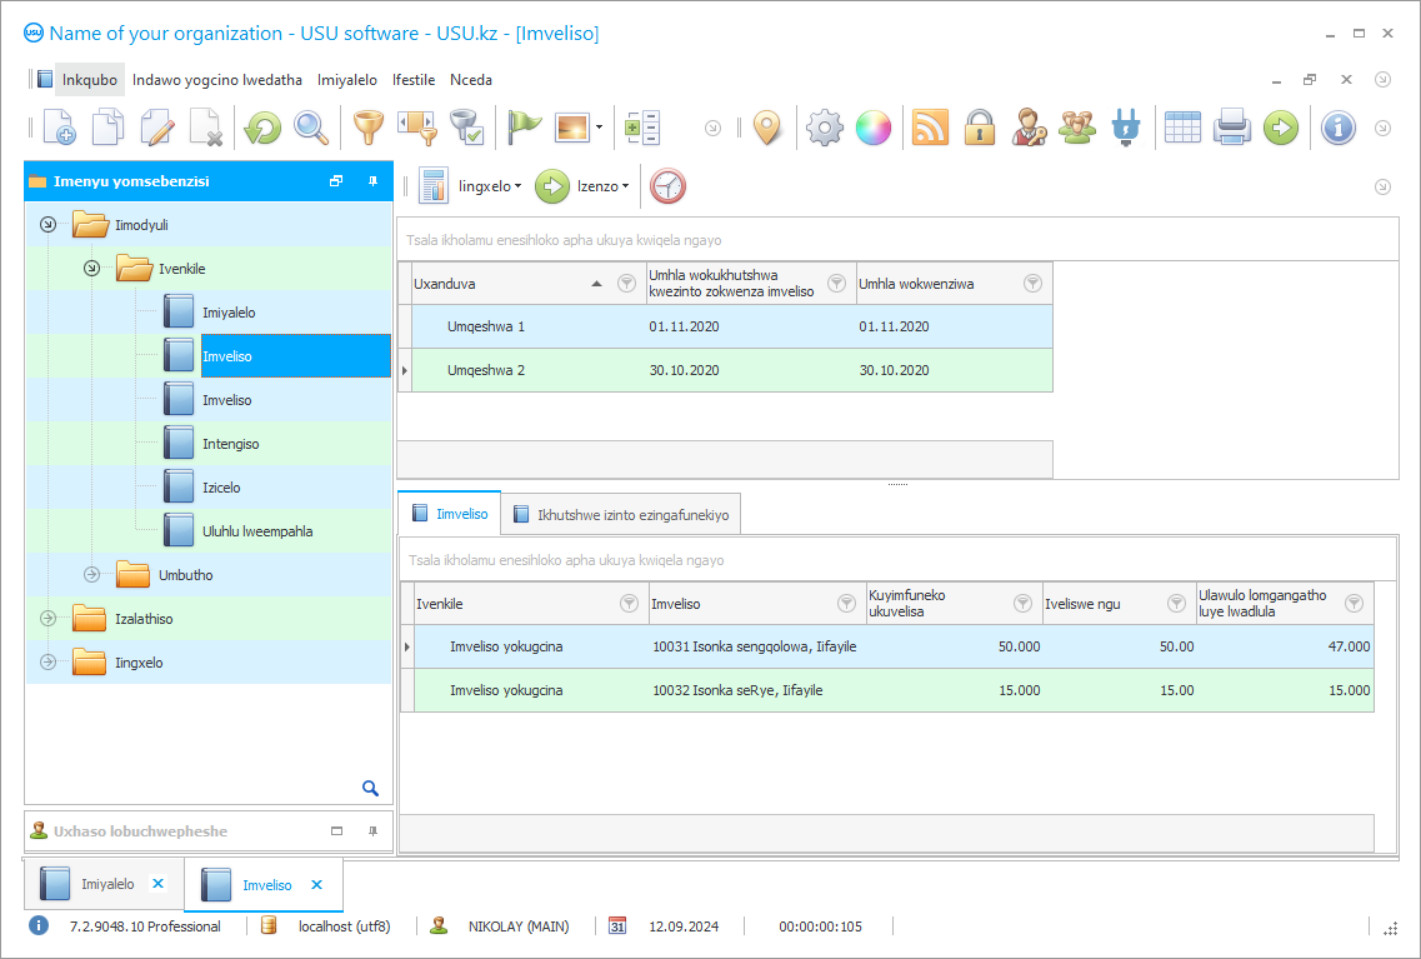
Task: Click the padlock lock icon
Action: 979,128
